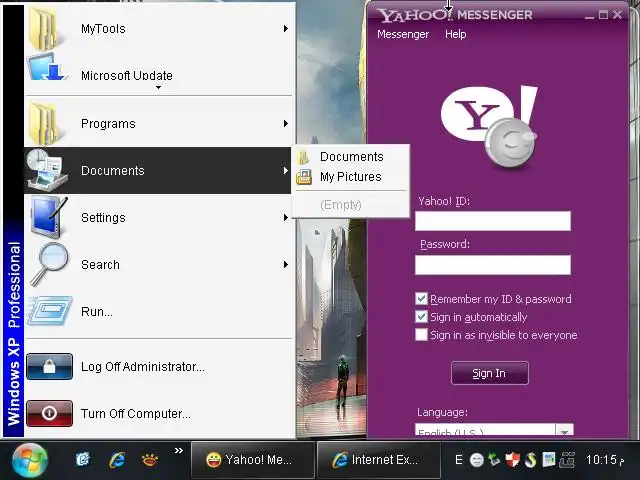The width and height of the screenshot is (640, 480).
Task: Click the Show Desktop quick launch icon
Action: (83, 460)
